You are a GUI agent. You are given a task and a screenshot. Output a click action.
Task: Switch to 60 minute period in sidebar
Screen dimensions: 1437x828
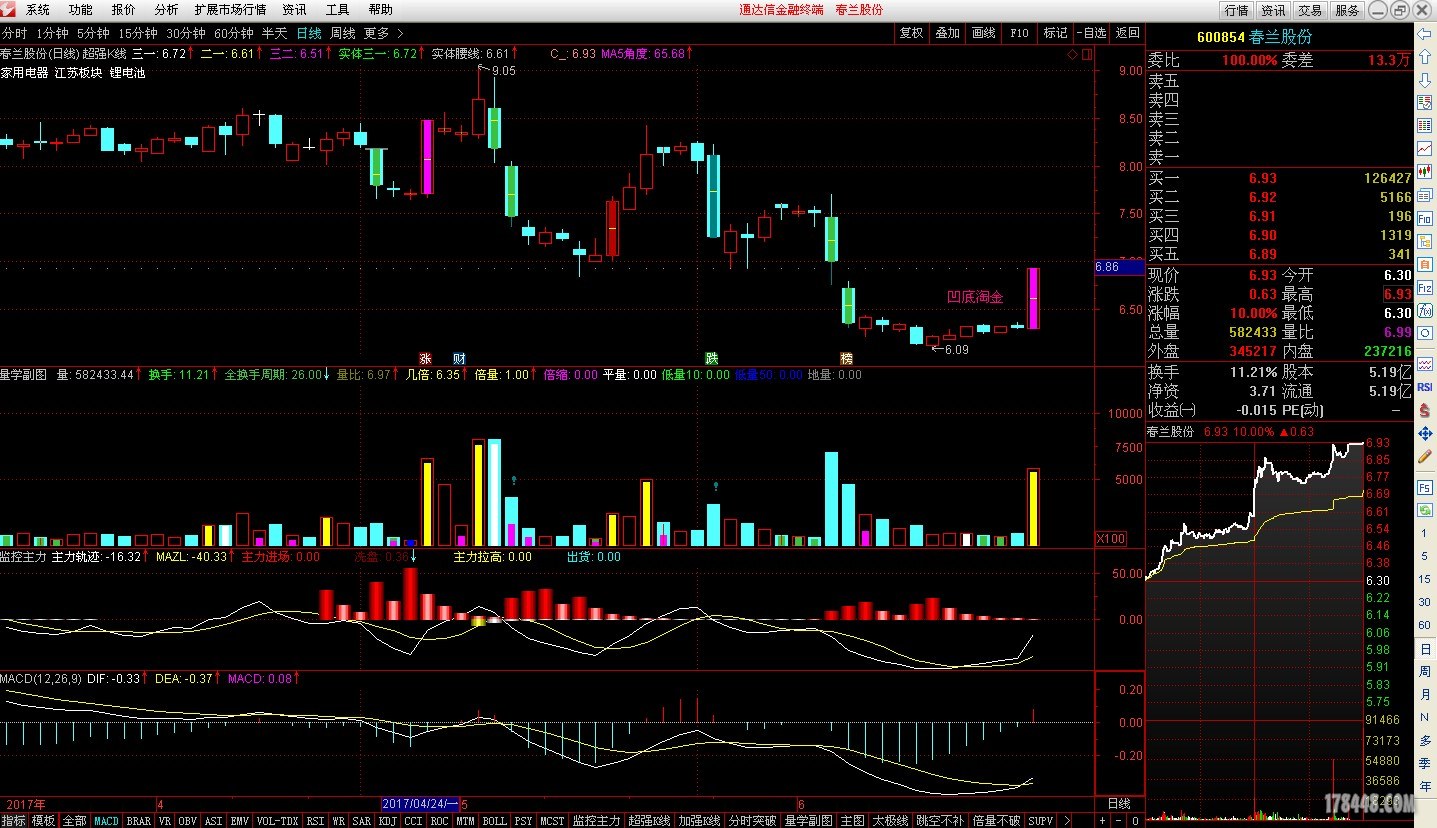tap(1424, 625)
